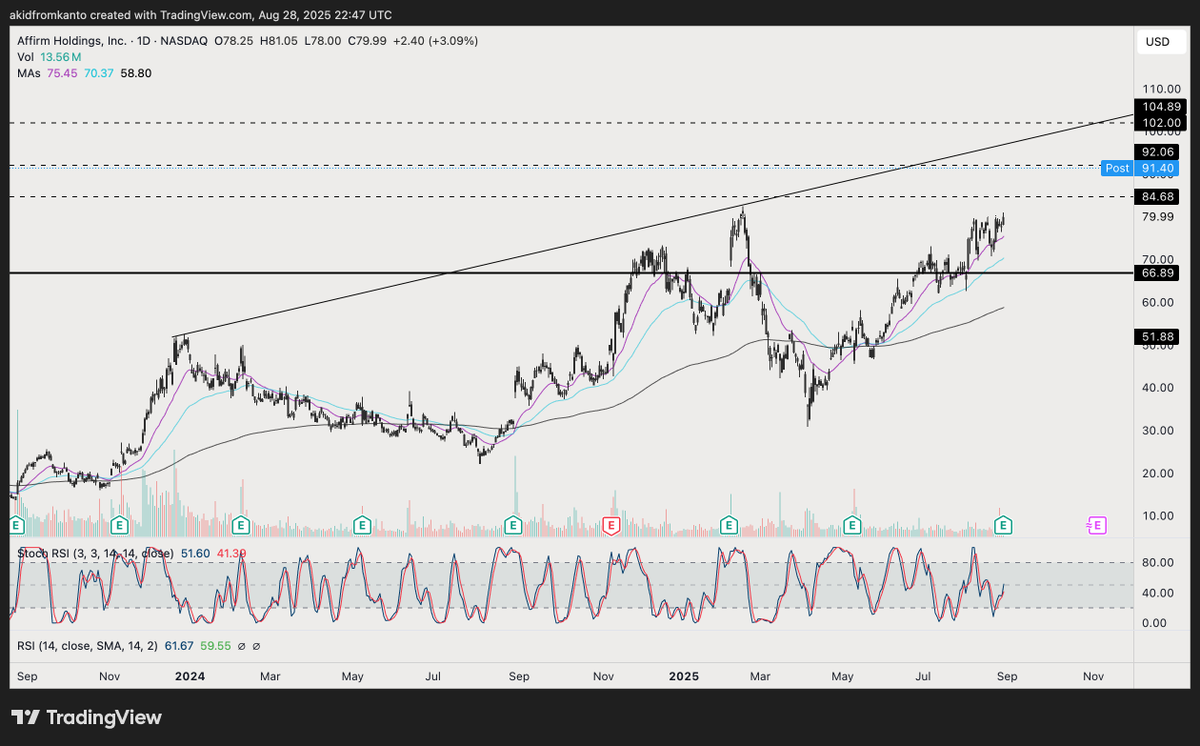
Task: Click the 92.06 price level label
Action: [x=1157, y=152]
